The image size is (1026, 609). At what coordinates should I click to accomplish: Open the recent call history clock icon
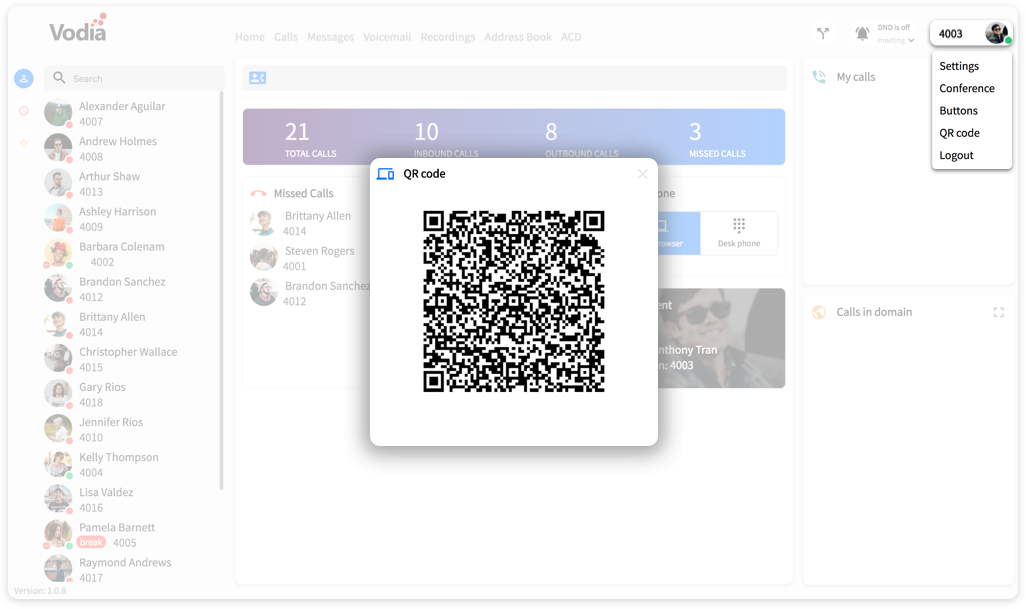coord(24,111)
